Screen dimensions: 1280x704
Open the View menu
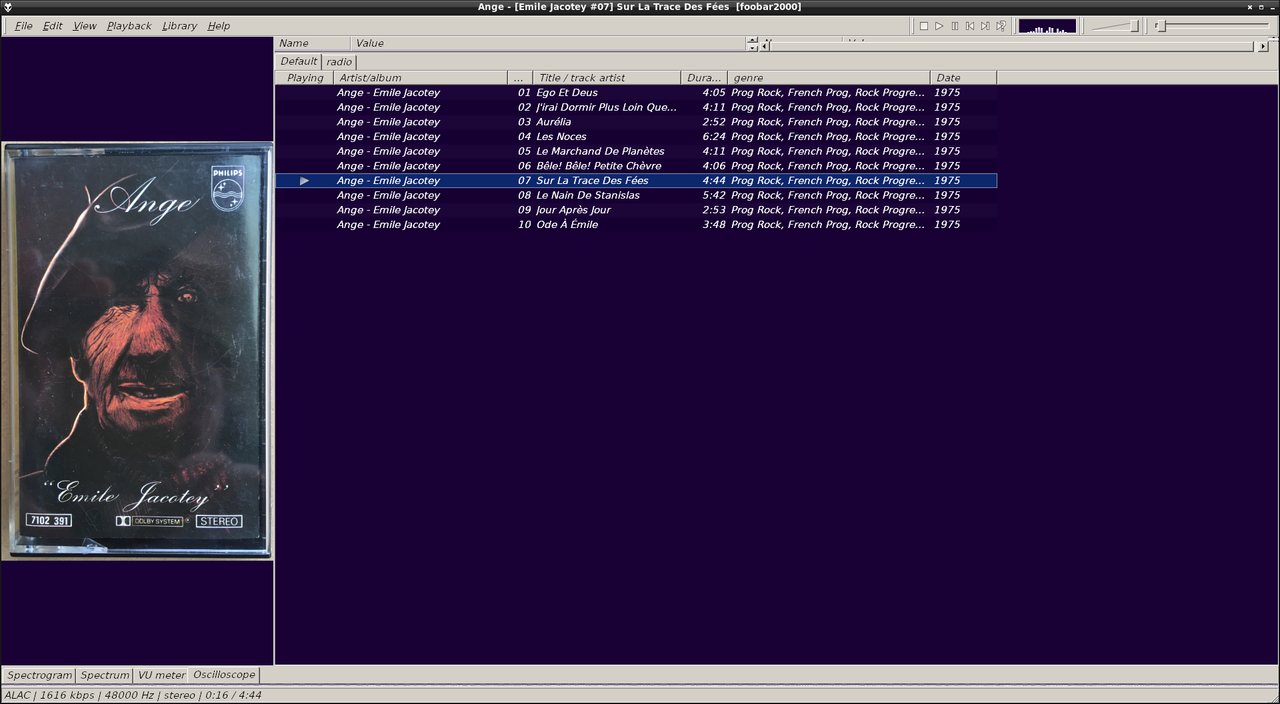[x=85, y=26]
